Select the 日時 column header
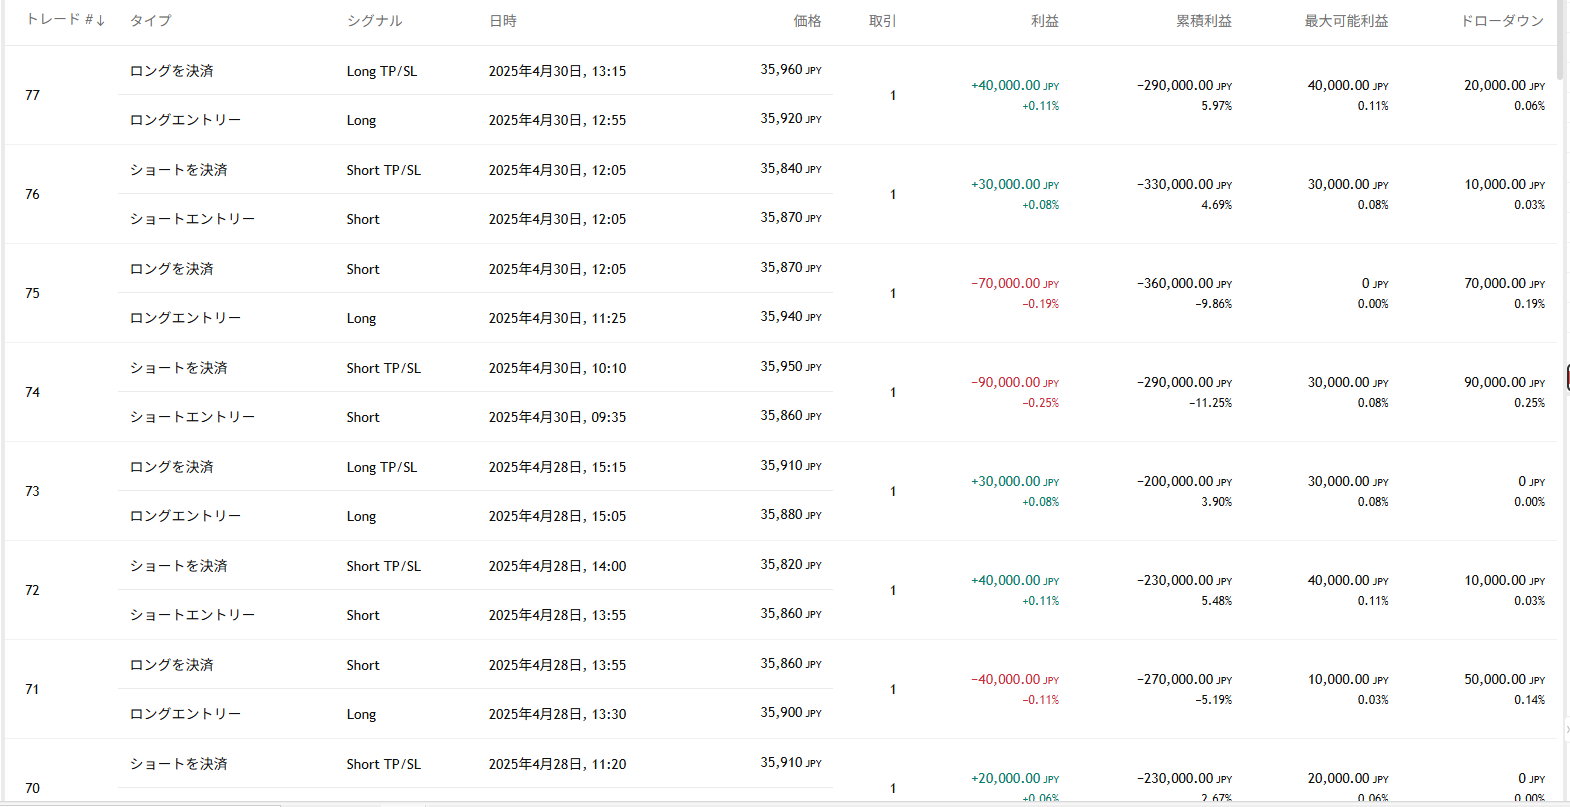 (502, 21)
